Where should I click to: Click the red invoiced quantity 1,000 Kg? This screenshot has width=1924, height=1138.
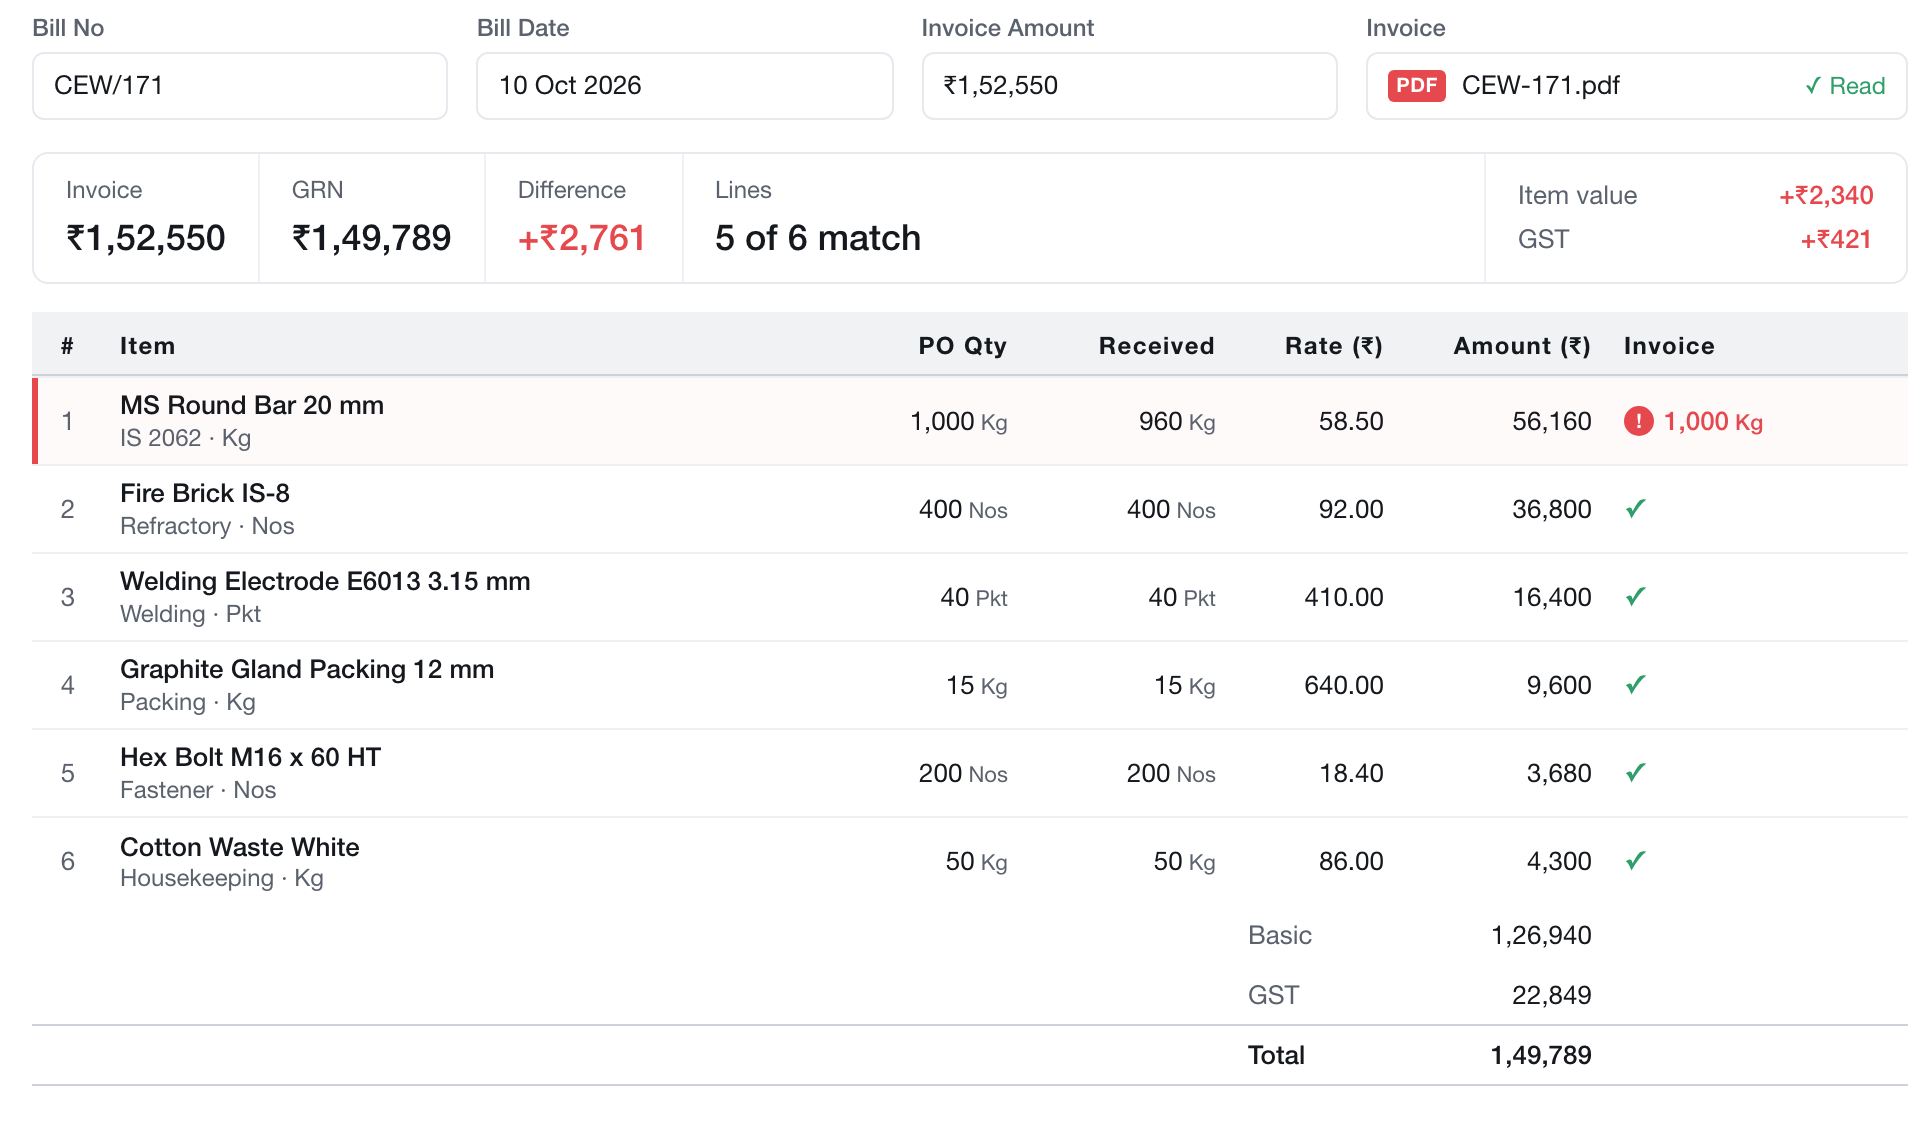(x=1713, y=421)
